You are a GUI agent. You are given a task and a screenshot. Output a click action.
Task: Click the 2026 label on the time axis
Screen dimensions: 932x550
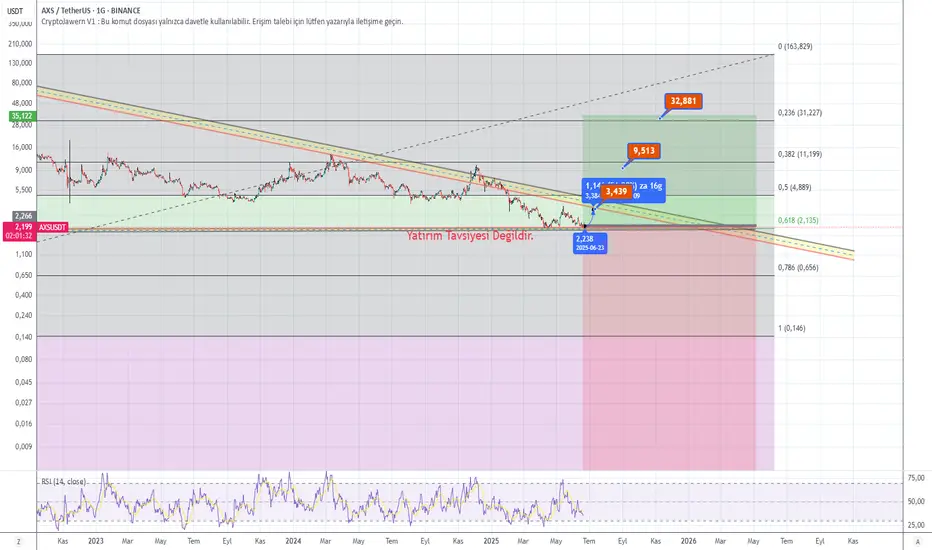click(688, 541)
